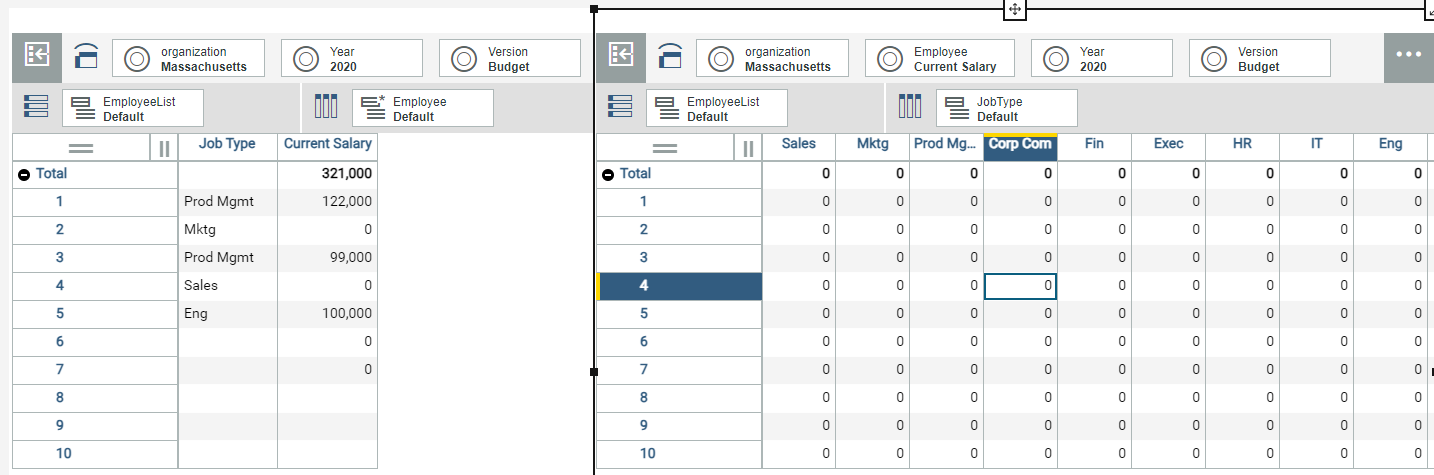Open the Version Budget selector in the left view
The width and height of the screenshot is (1434, 475).
click(x=510, y=59)
